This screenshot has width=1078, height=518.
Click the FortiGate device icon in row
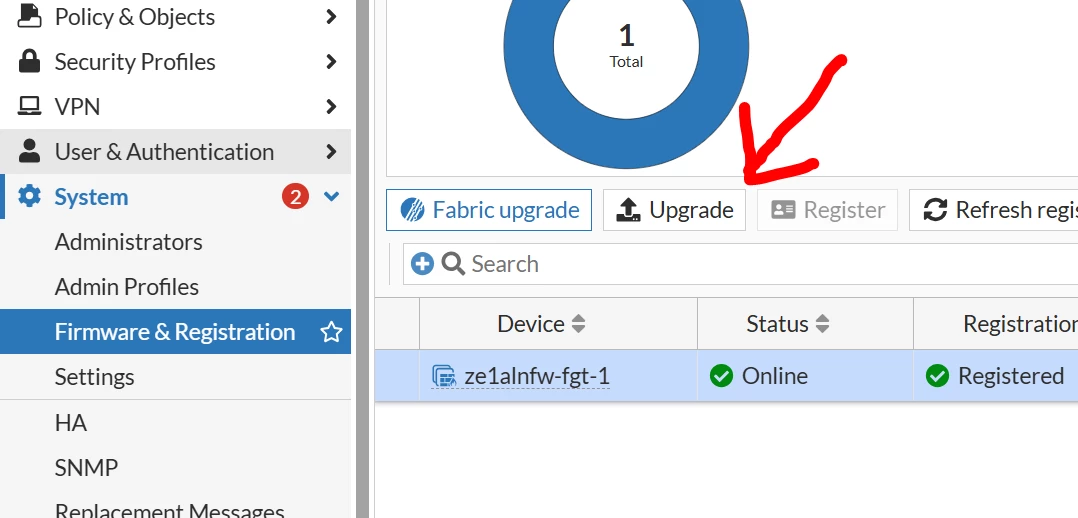tap(444, 376)
